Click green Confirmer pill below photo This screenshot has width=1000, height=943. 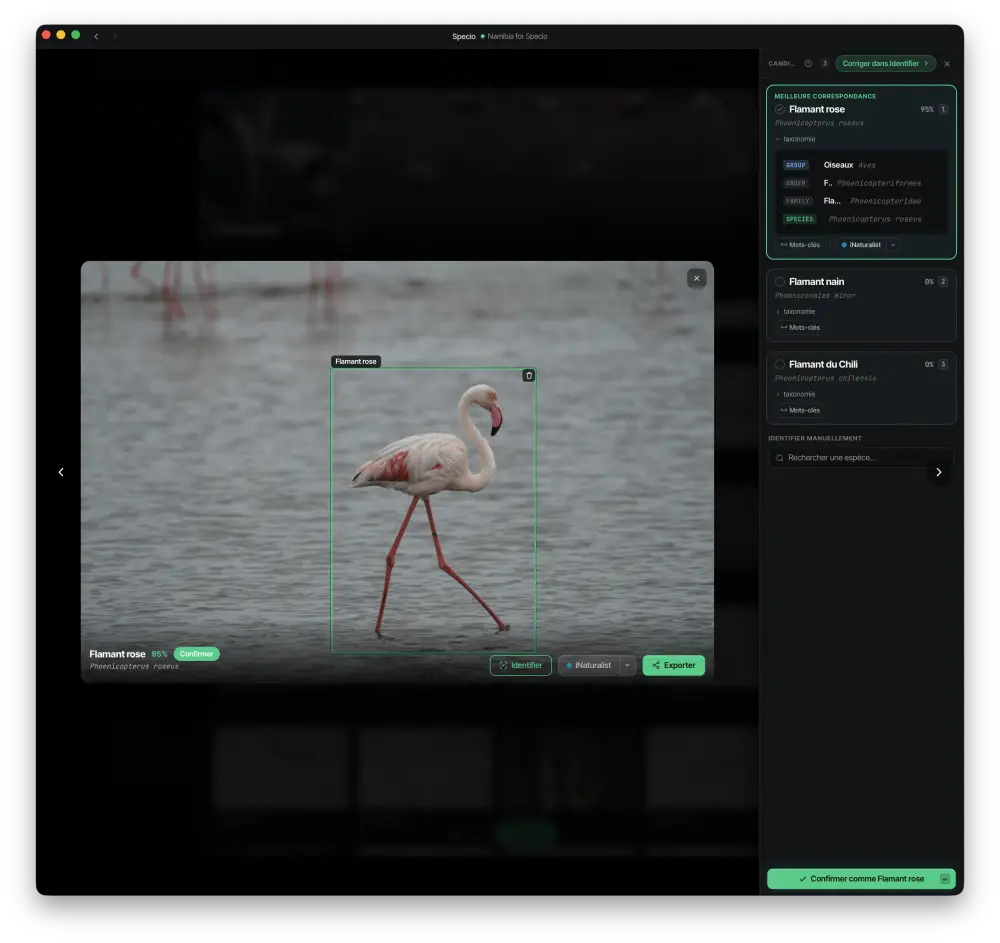click(196, 654)
